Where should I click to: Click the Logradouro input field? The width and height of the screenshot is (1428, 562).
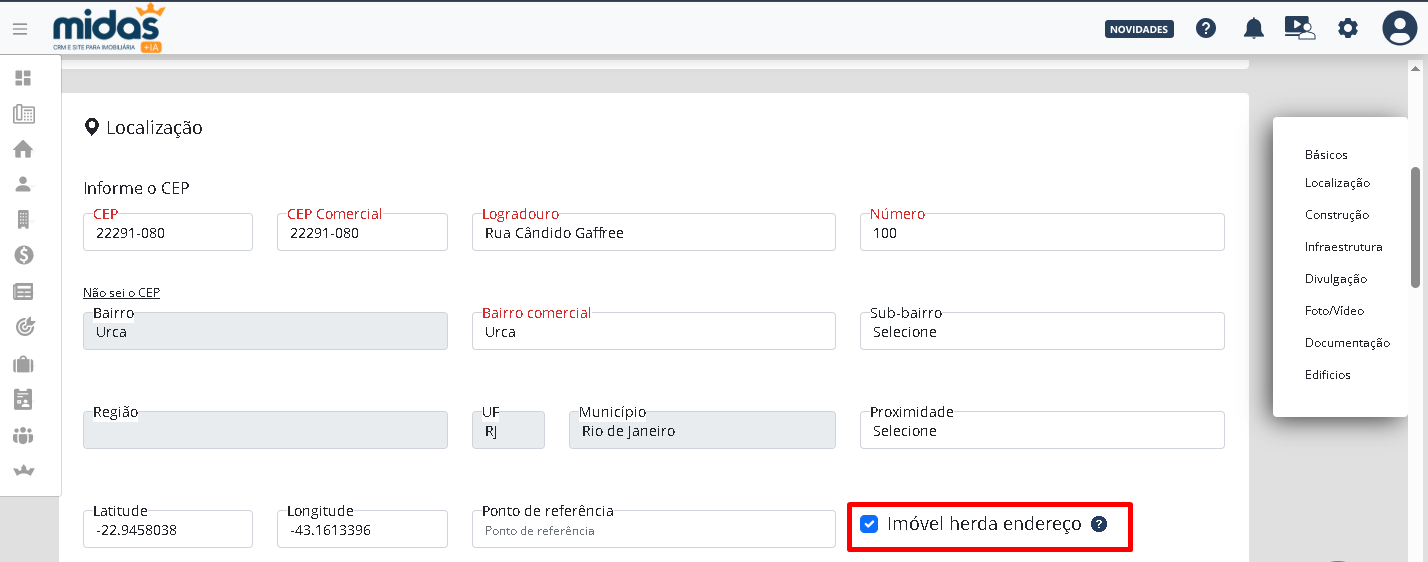click(x=653, y=233)
